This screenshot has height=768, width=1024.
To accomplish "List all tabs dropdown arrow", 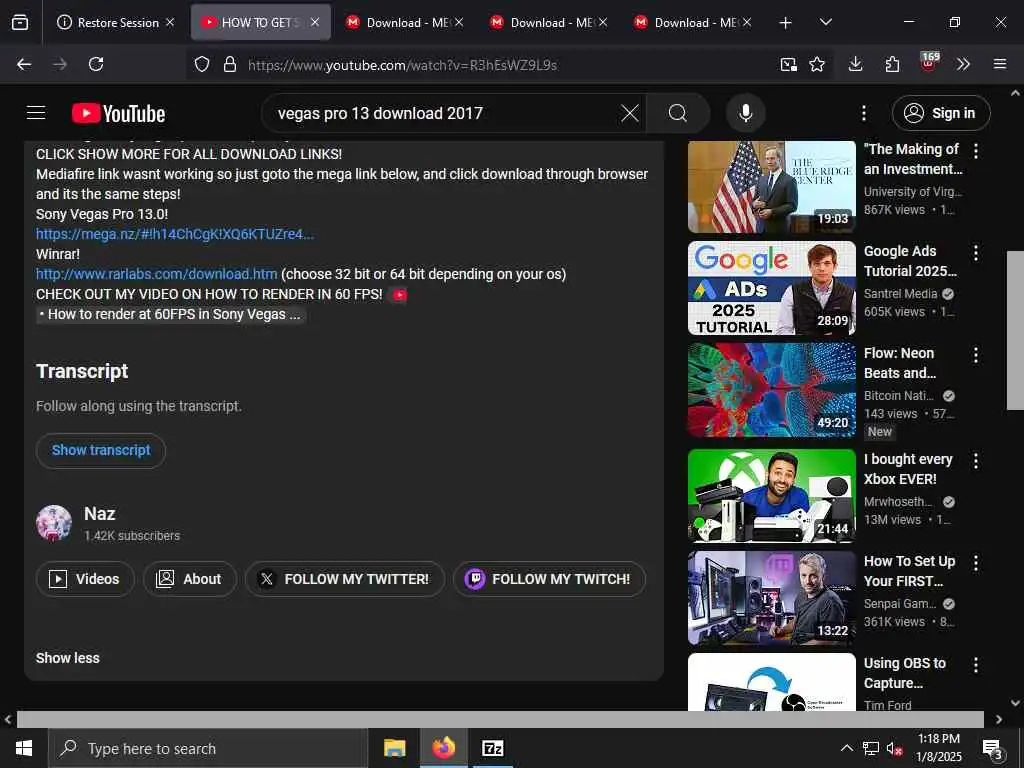I will coord(825,22).
